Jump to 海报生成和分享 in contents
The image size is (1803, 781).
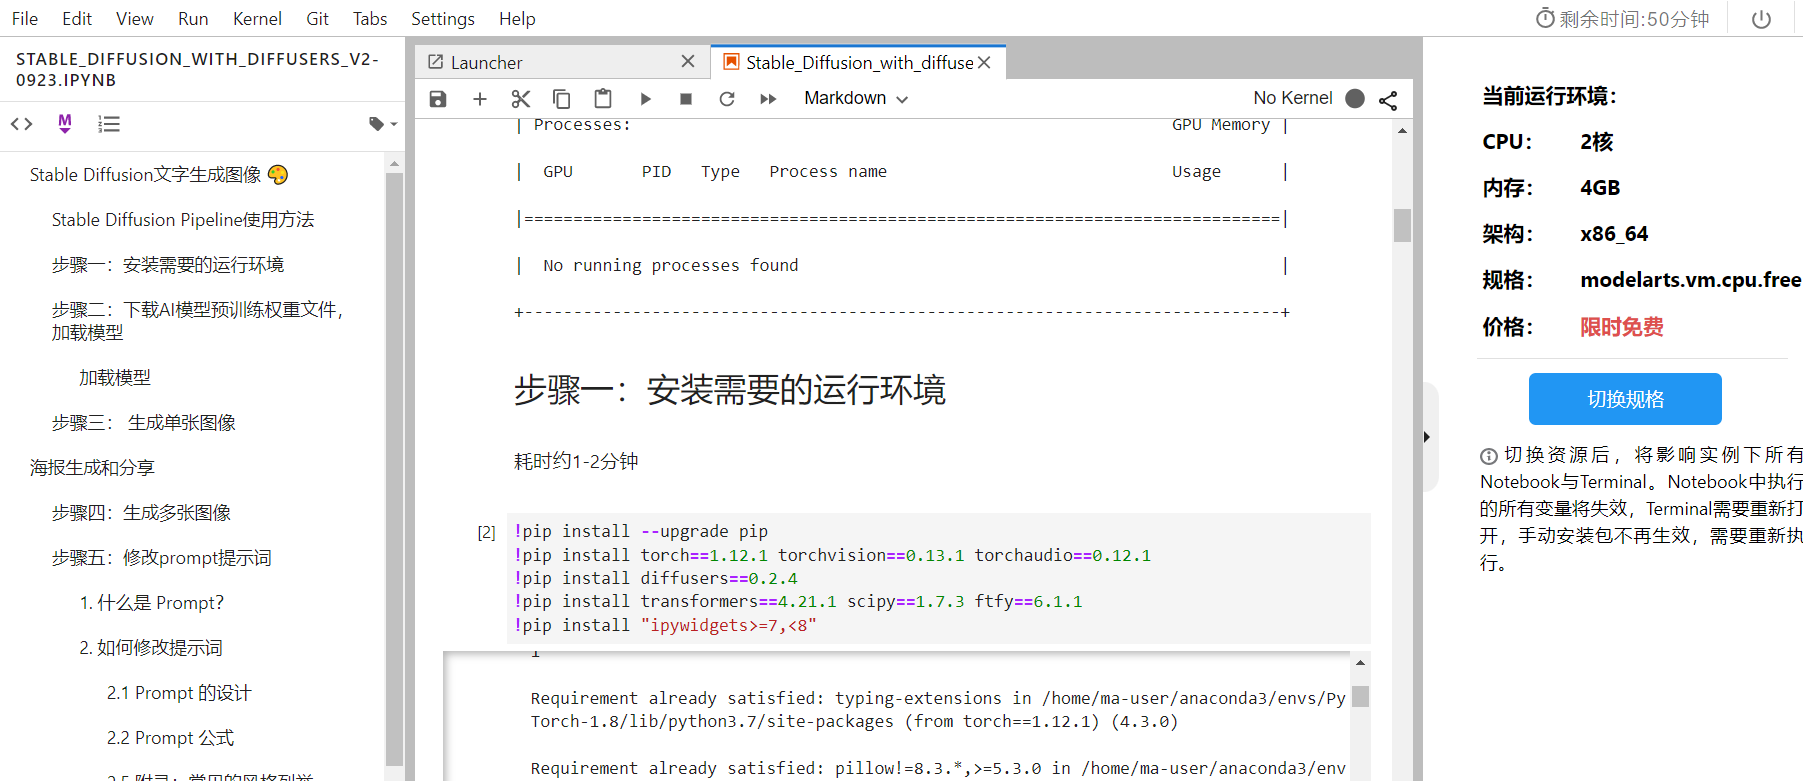92,468
